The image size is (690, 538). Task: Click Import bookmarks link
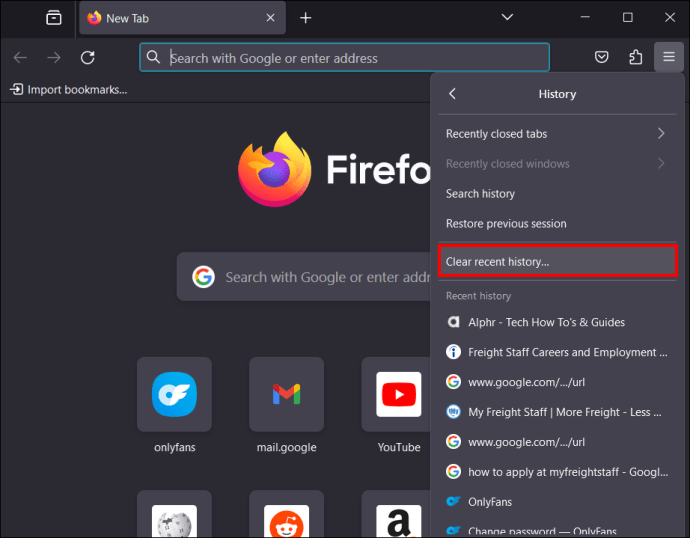click(69, 90)
